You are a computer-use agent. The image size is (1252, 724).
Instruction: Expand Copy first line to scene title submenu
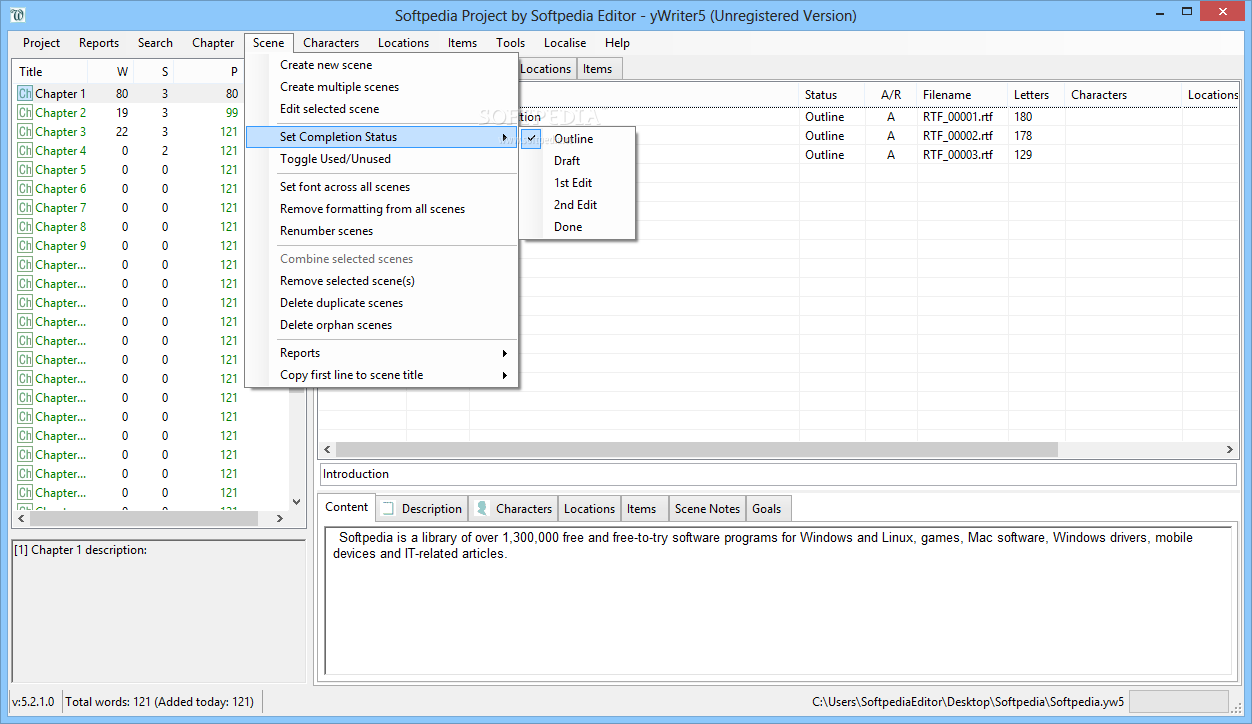click(x=382, y=375)
